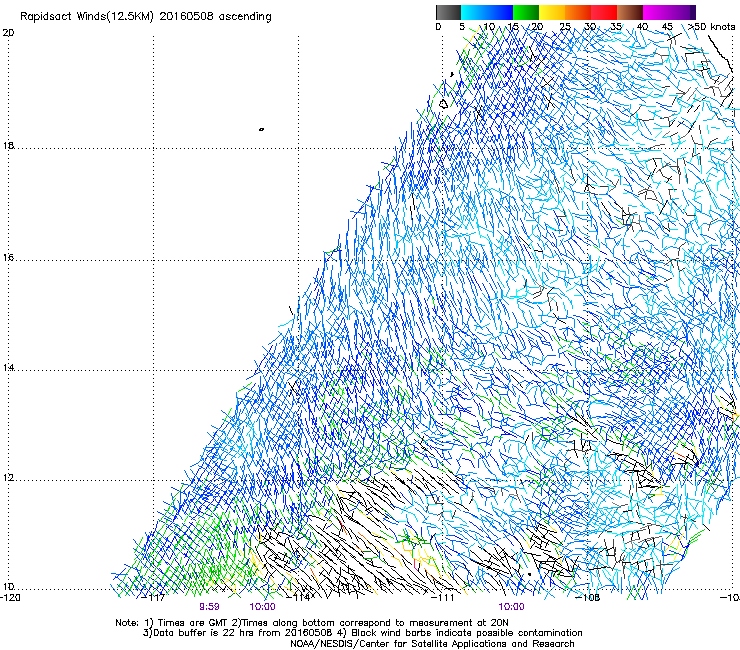
Task: Click the longitude label '-117'
Action: point(154,598)
